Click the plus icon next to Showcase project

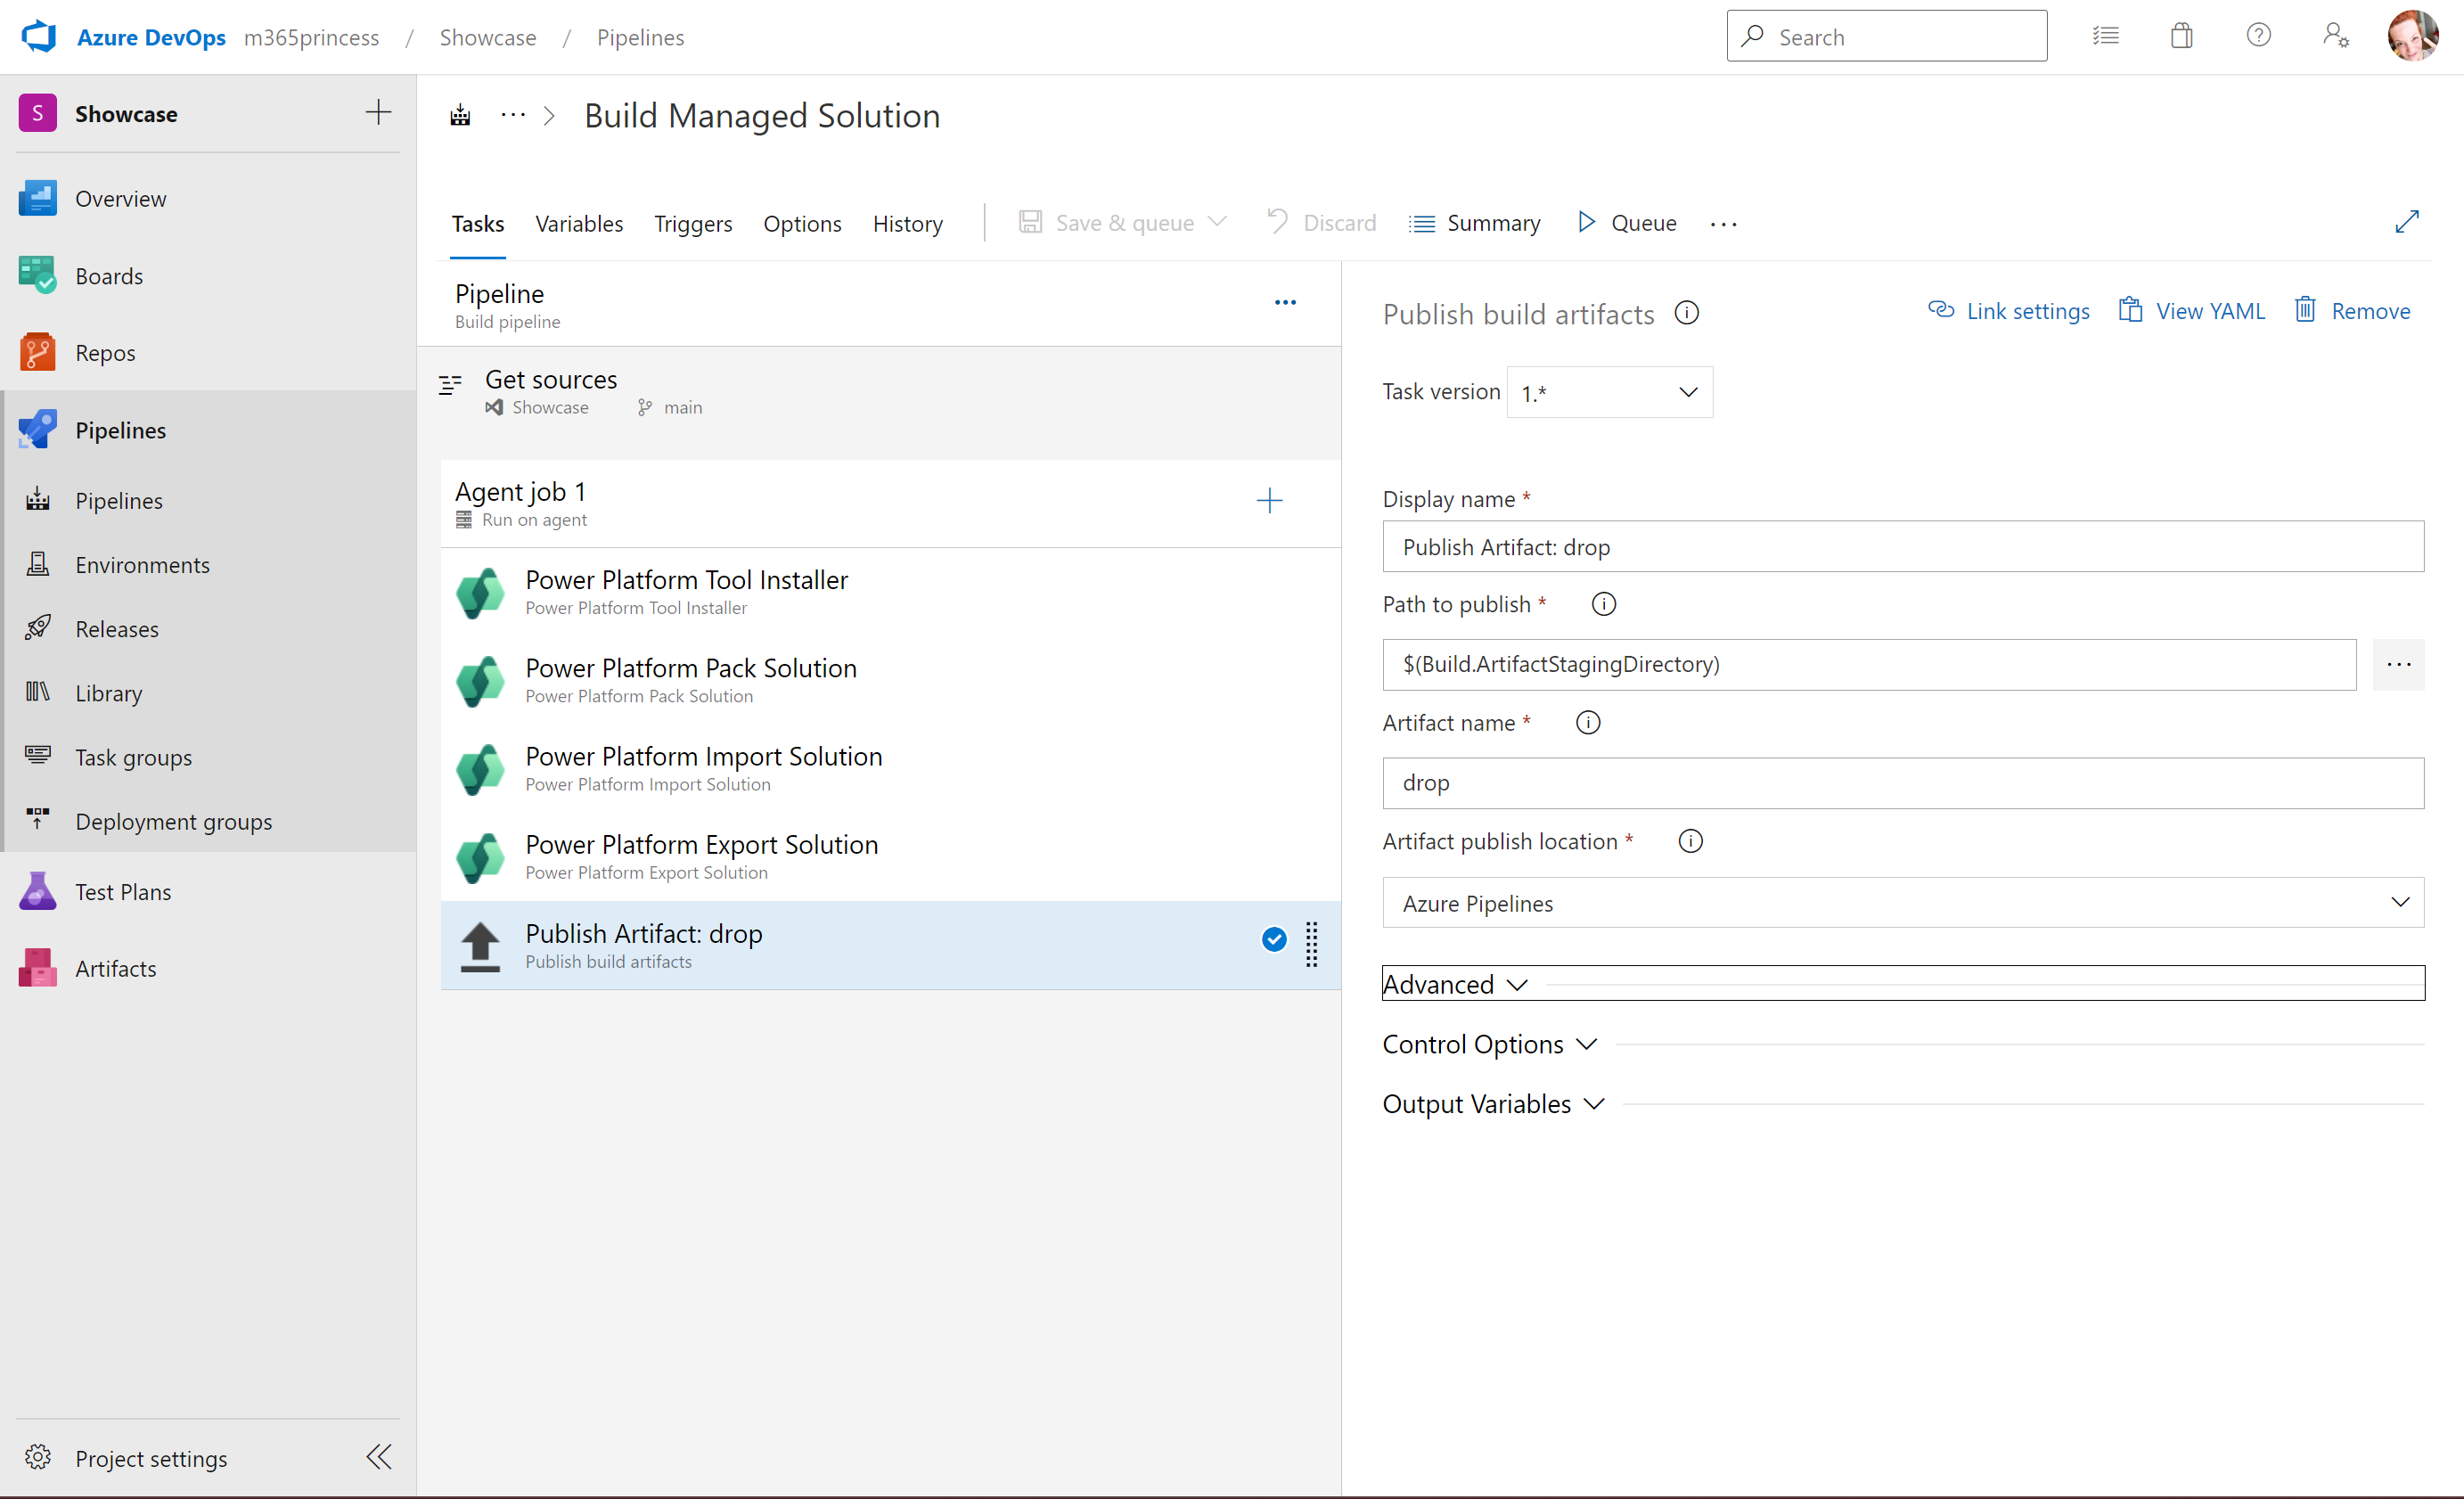(x=378, y=112)
